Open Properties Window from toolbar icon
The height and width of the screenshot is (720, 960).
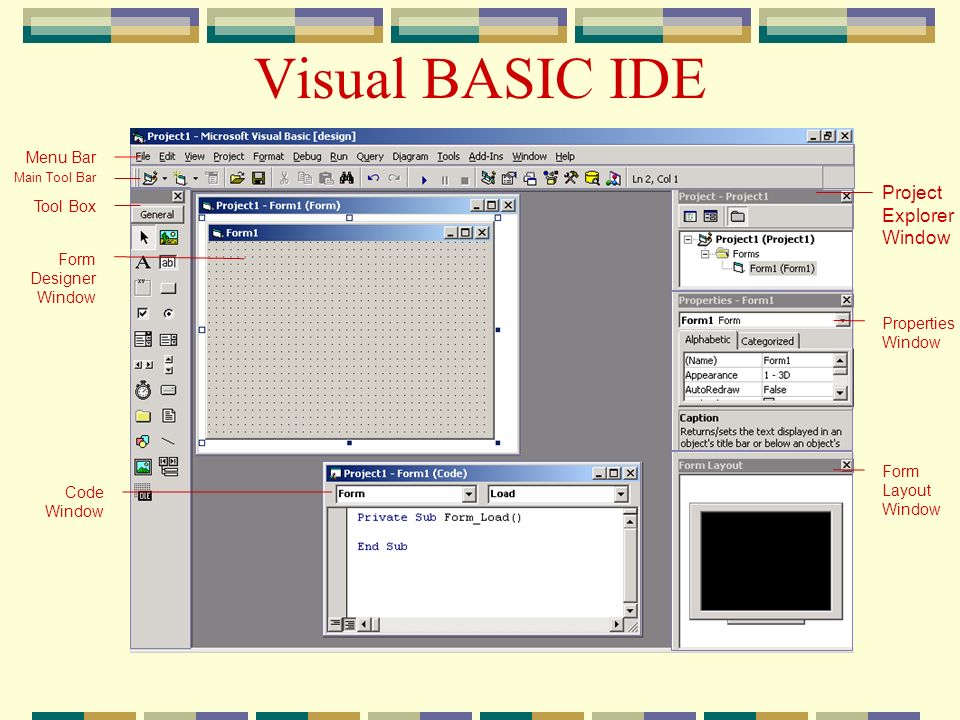click(509, 178)
